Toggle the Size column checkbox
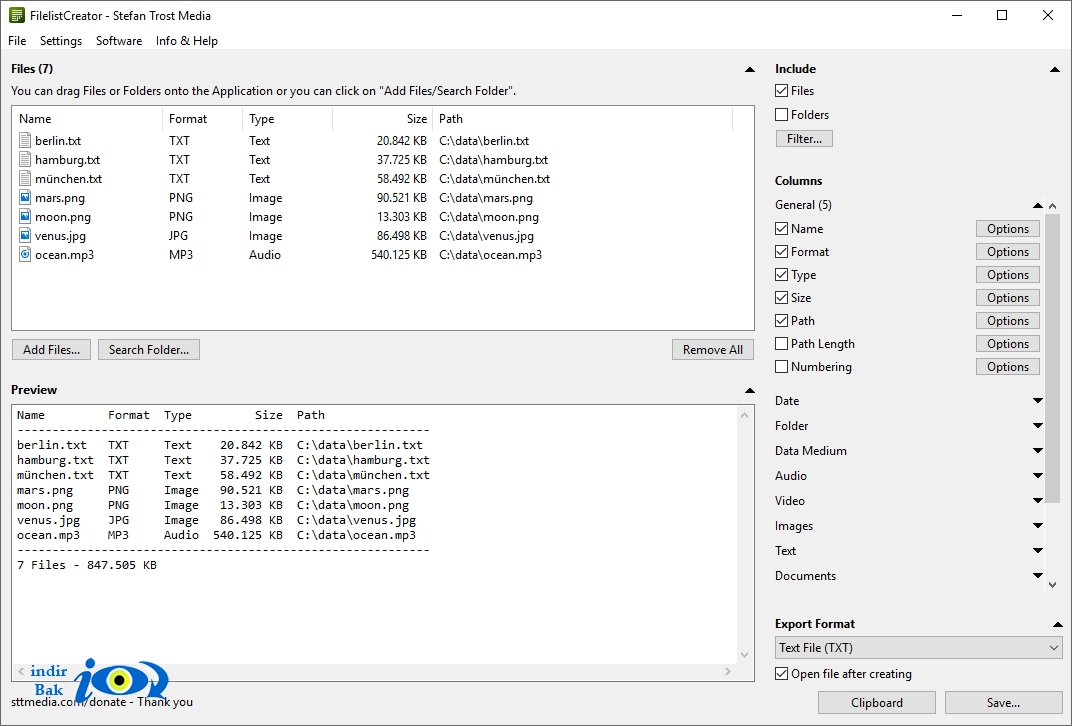 781,297
